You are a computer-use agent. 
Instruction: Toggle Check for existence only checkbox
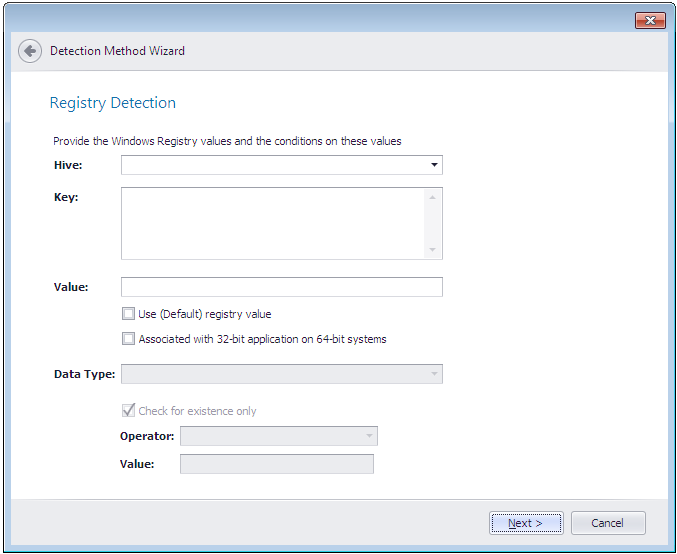coord(128,411)
